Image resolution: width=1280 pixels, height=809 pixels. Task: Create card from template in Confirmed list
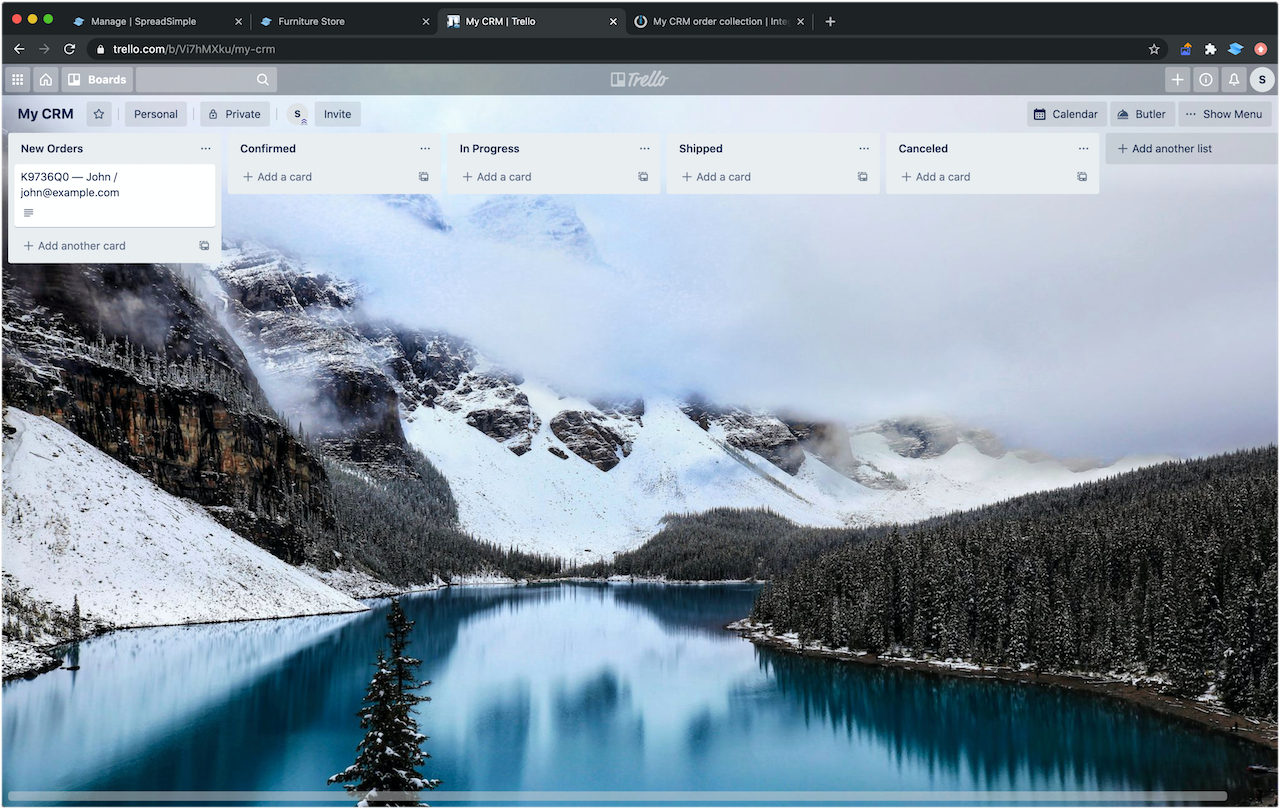(x=423, y=176)
